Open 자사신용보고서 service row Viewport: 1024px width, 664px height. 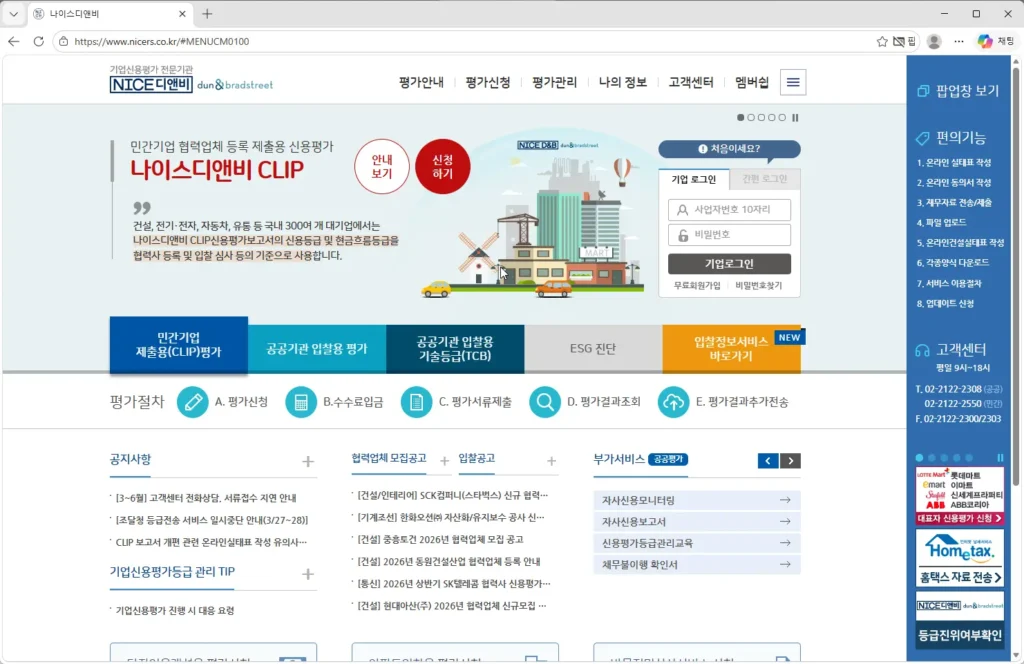pyautogui.click(x=697, y=522)
